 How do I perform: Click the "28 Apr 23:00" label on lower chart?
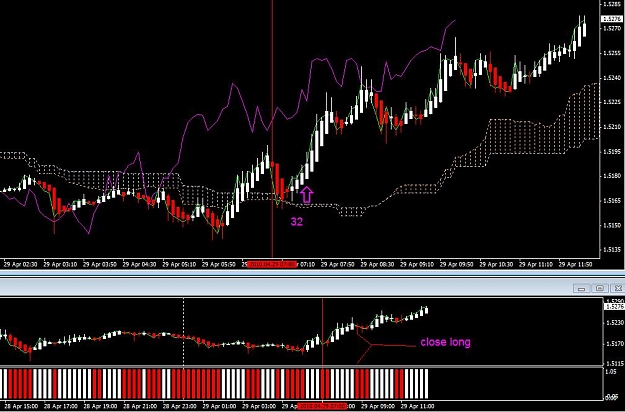179,406
